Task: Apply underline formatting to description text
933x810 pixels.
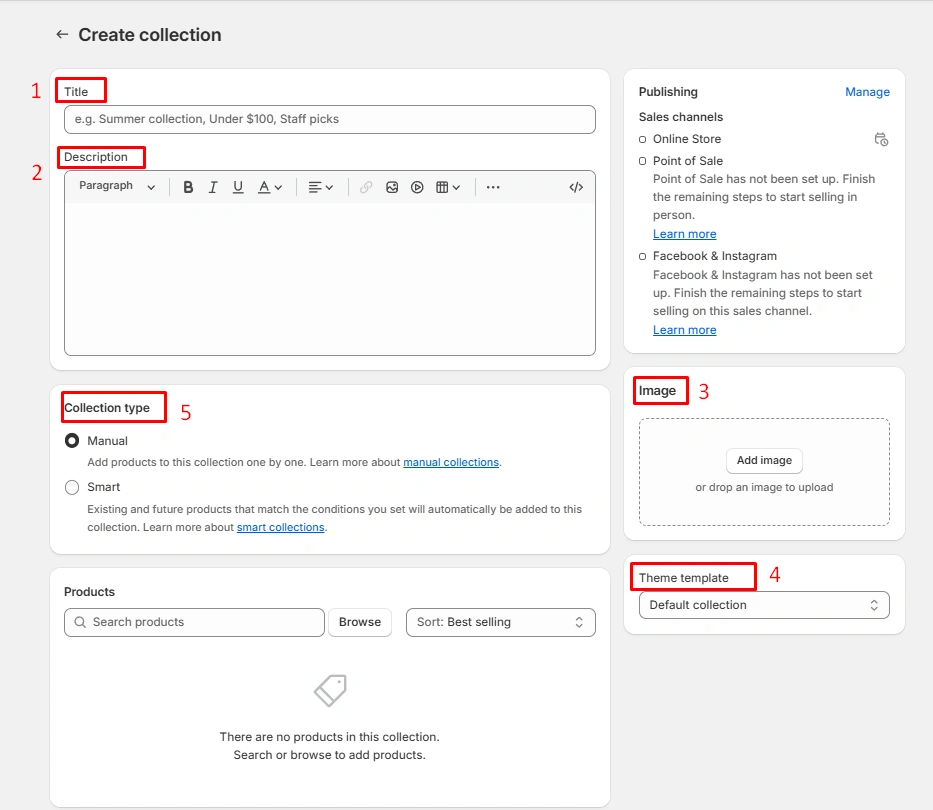Action: pyautogui.click(x=236, y=186)
